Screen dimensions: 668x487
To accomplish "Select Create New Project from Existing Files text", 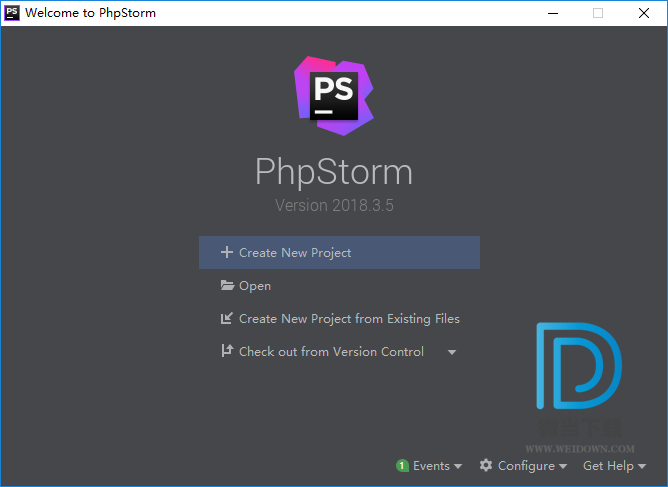I will pos(349,319).
